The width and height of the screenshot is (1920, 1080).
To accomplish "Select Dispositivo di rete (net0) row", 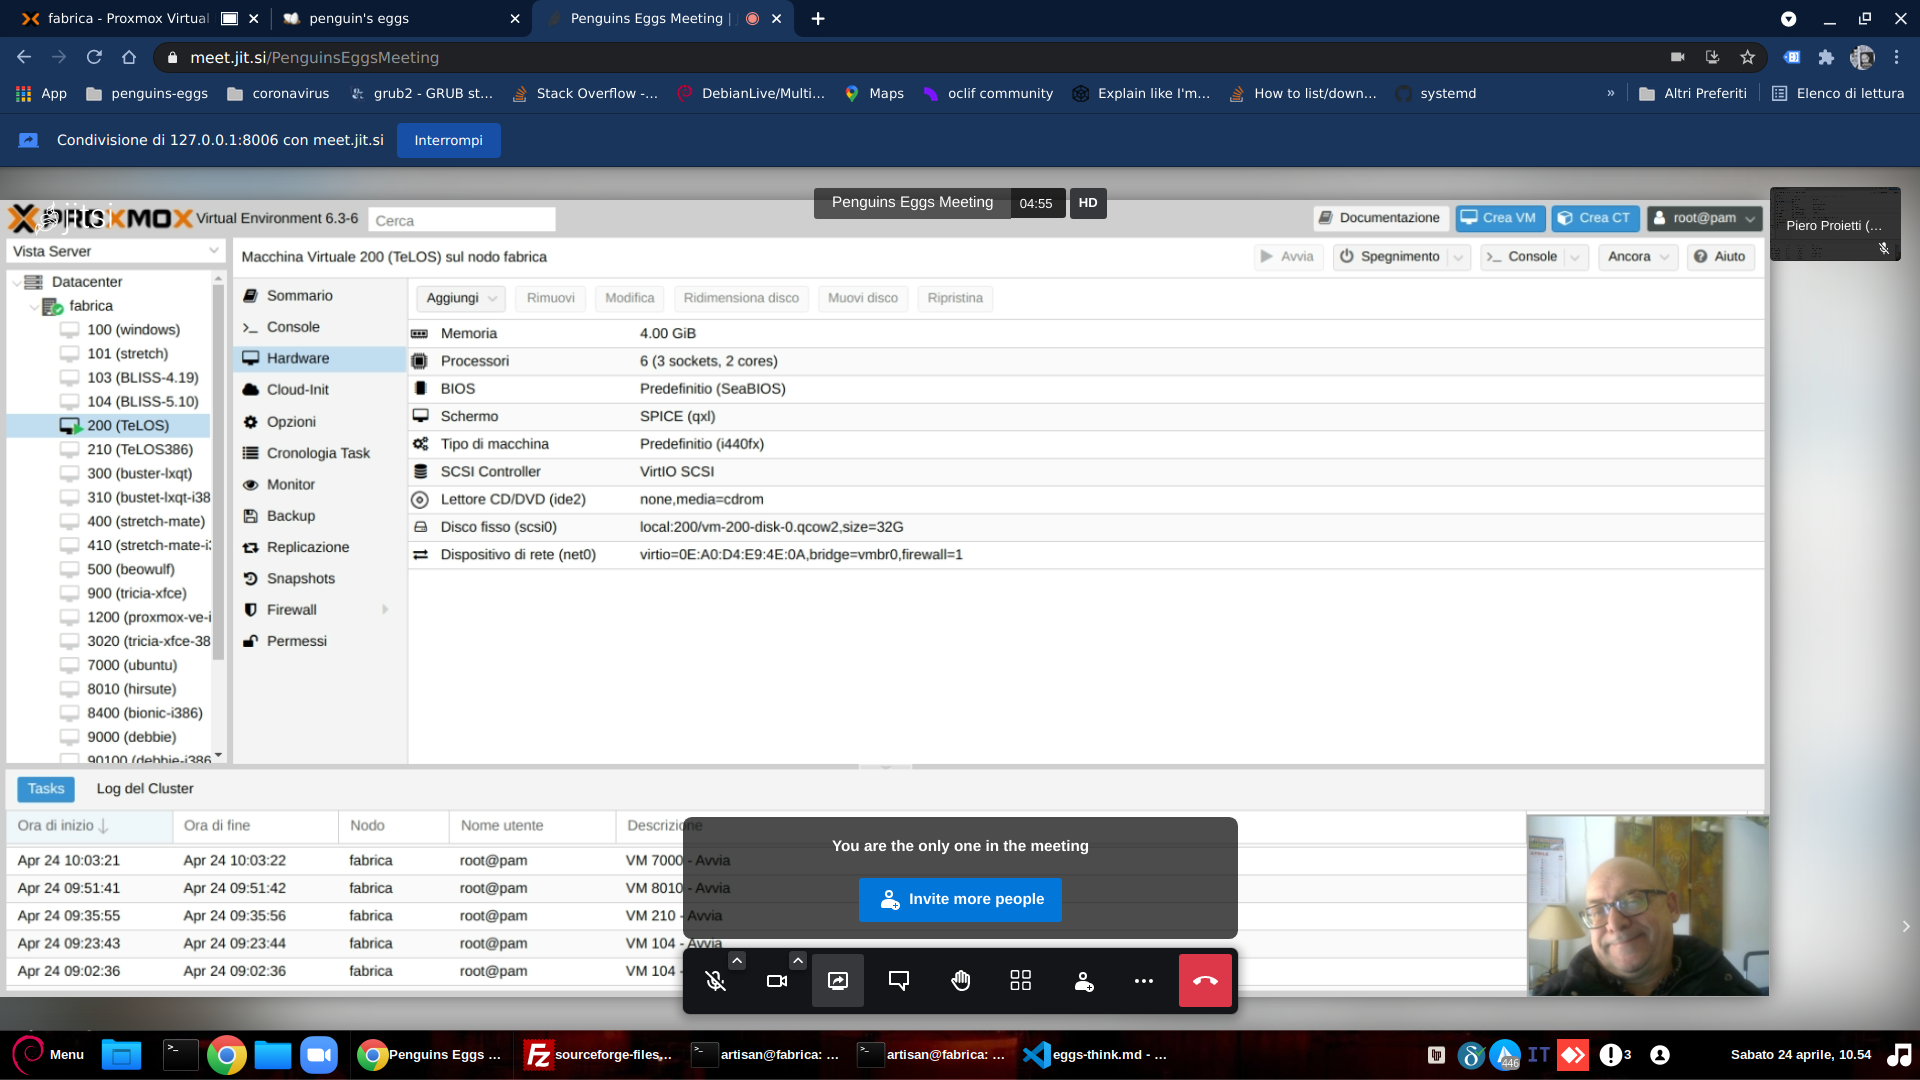I will click(x=1085, y=555).
